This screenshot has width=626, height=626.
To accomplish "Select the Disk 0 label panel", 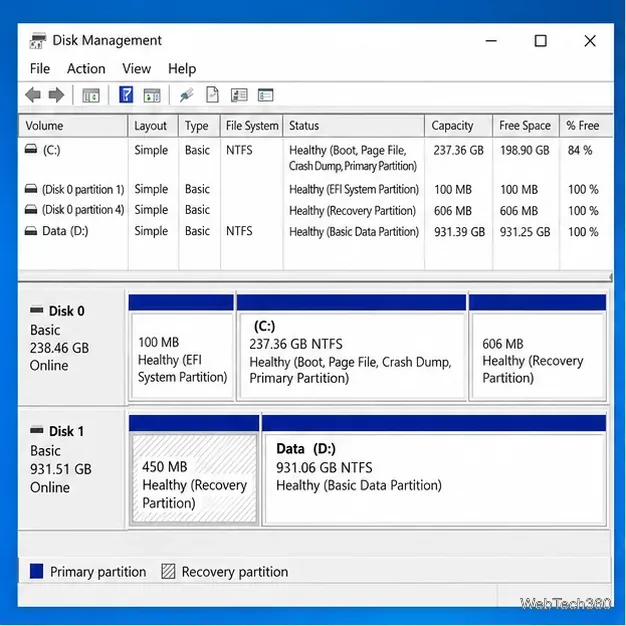I will 72,347.
